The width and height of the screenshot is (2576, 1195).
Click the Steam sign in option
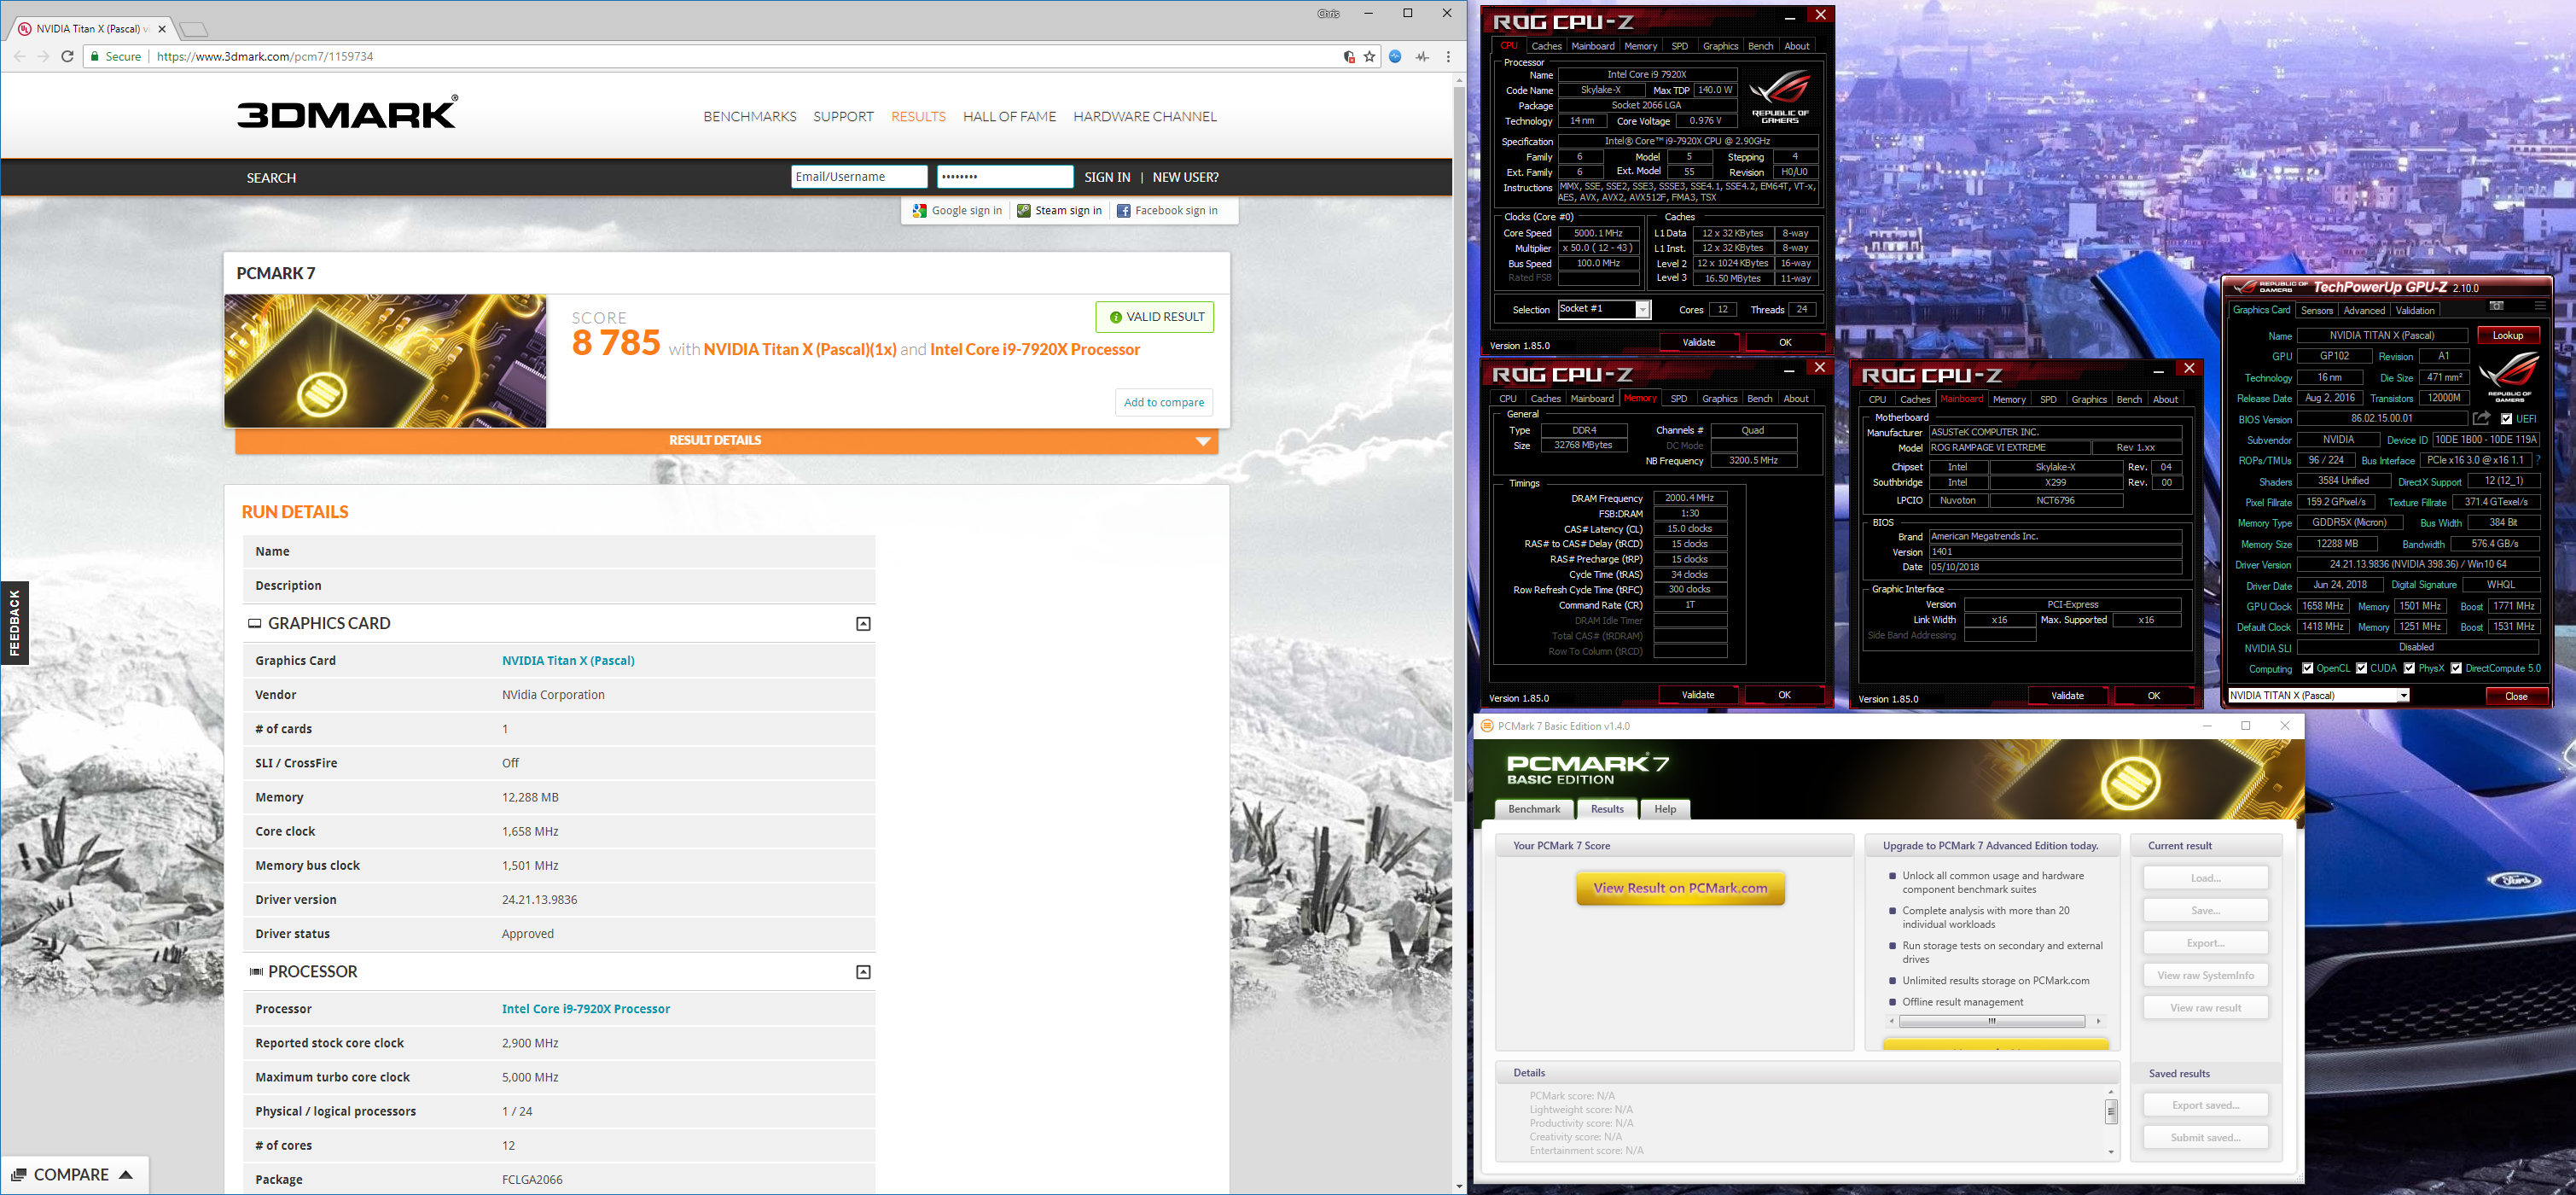(1059, 211)
